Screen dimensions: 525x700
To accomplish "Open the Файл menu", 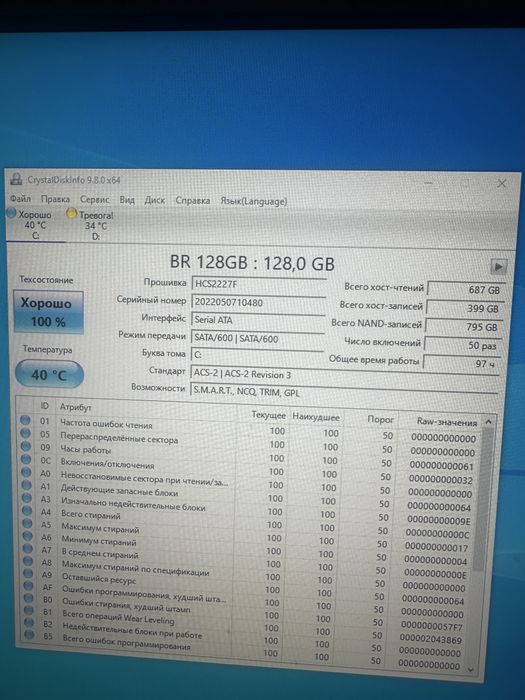I will point(21,198).
